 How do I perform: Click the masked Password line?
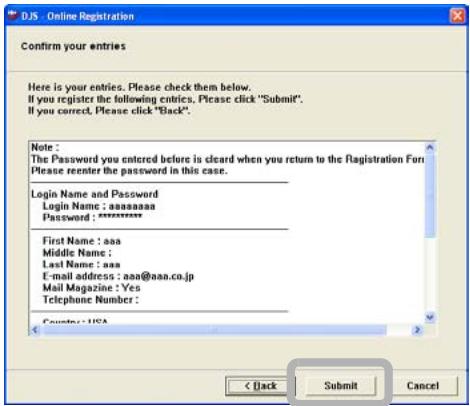(x=92, y=217)
